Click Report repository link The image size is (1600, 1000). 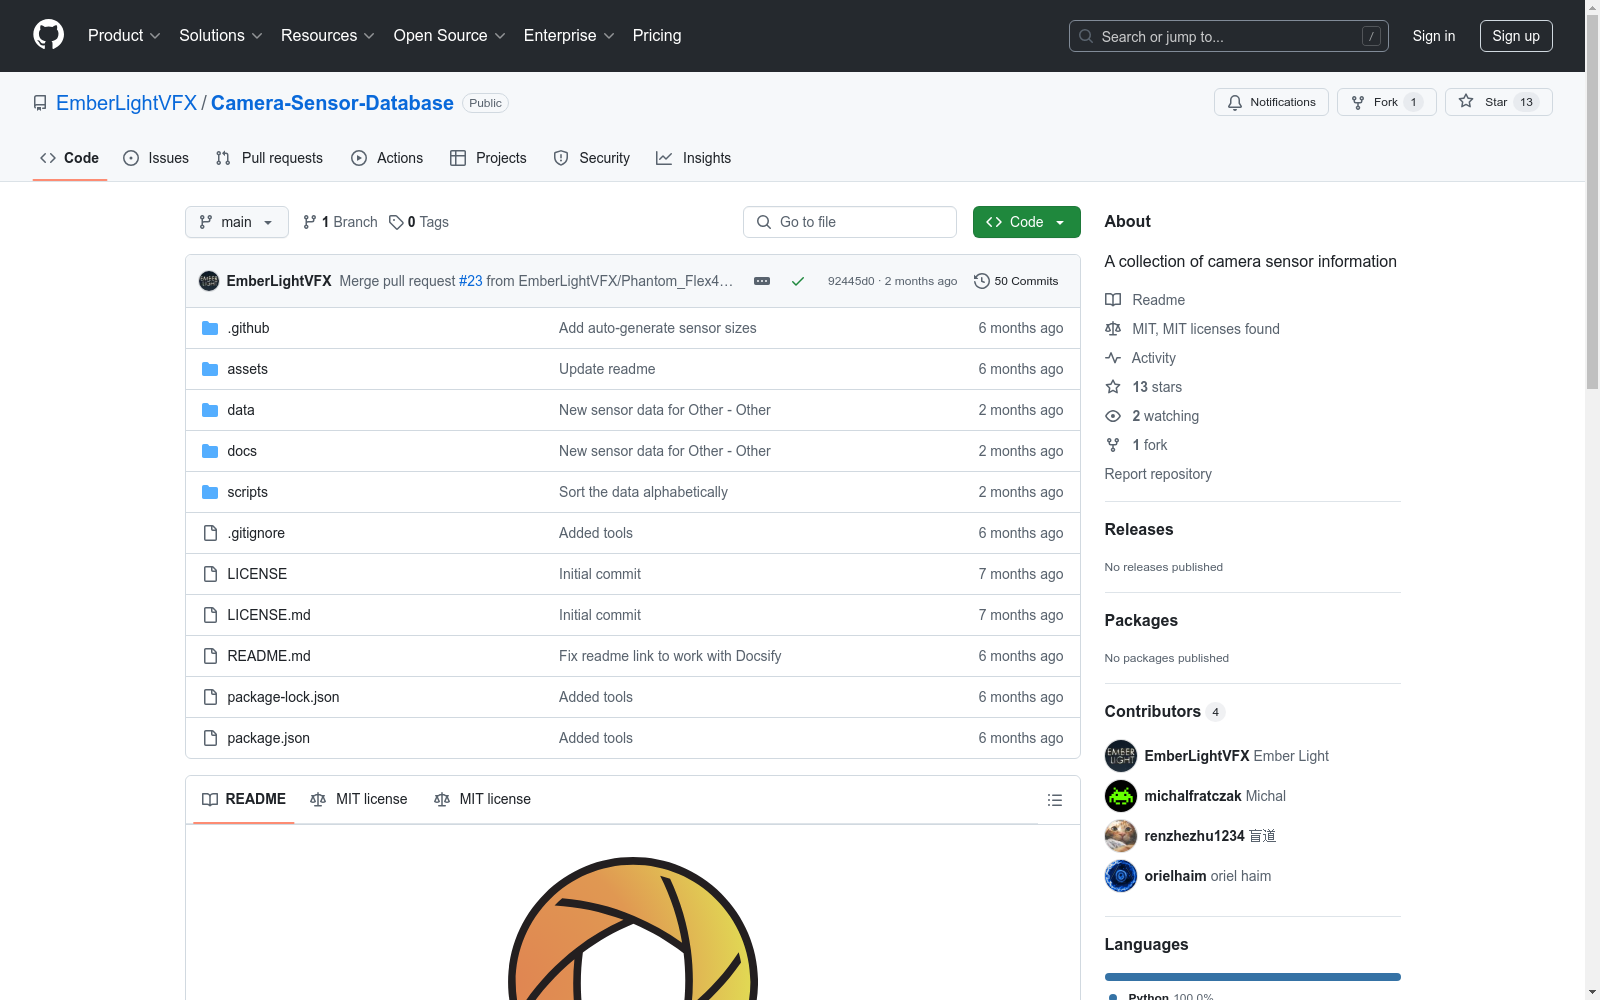1158,474
